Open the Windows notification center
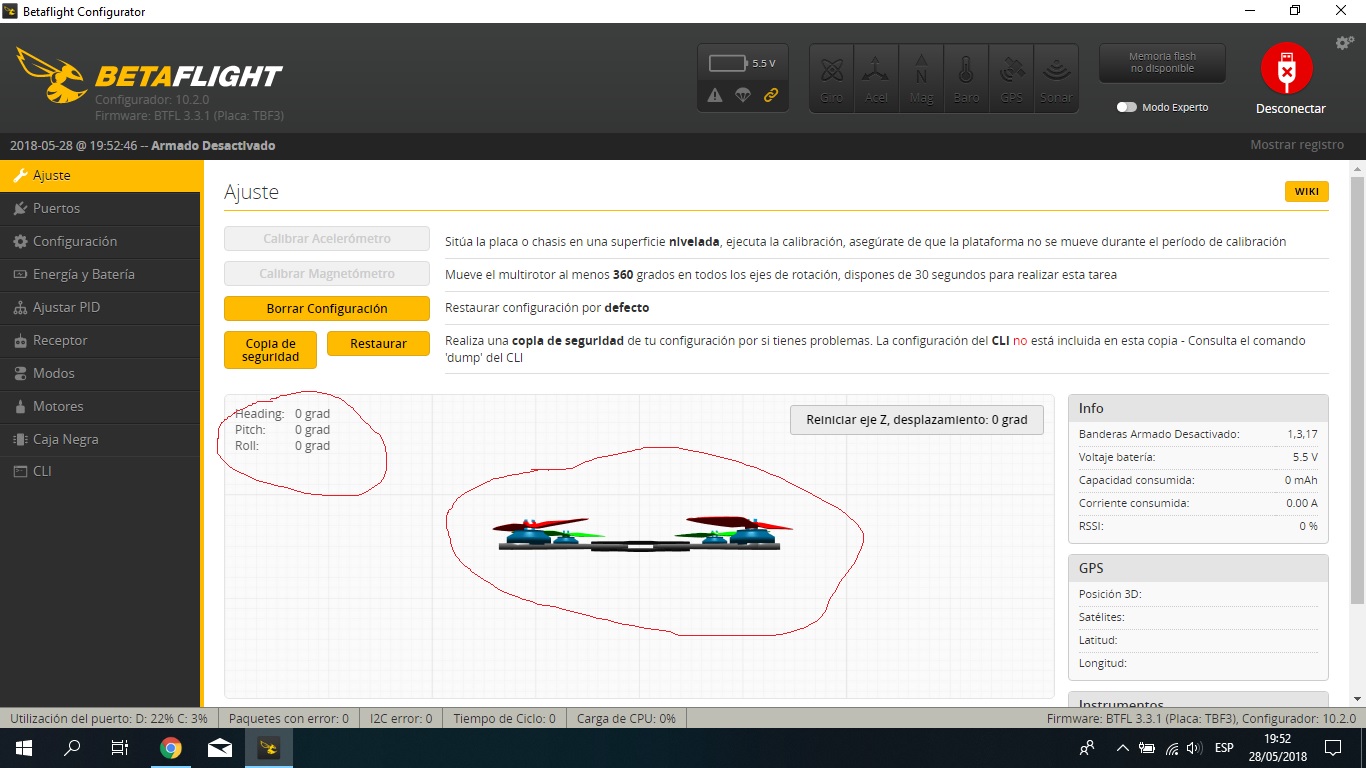 pyautogui.click(x=1333, y=748)
